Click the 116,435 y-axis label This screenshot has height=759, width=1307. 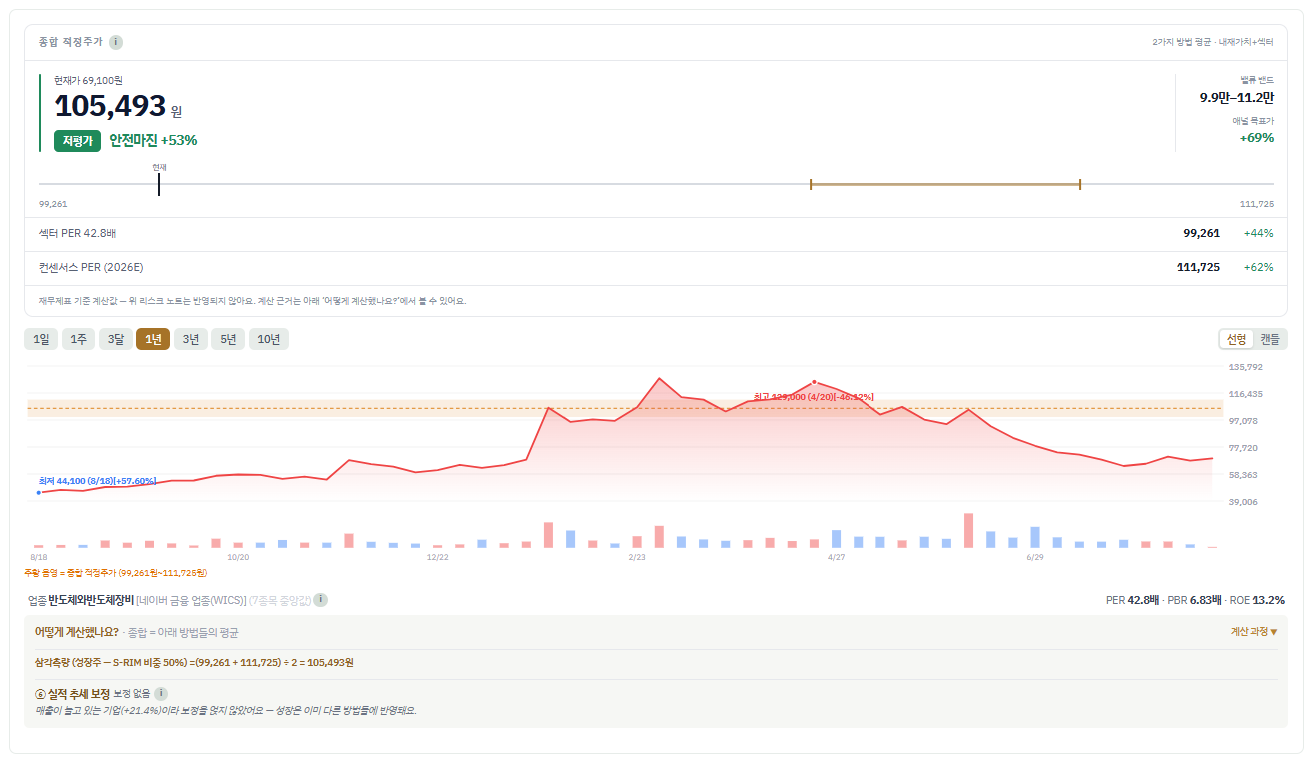click(1246, 394)
